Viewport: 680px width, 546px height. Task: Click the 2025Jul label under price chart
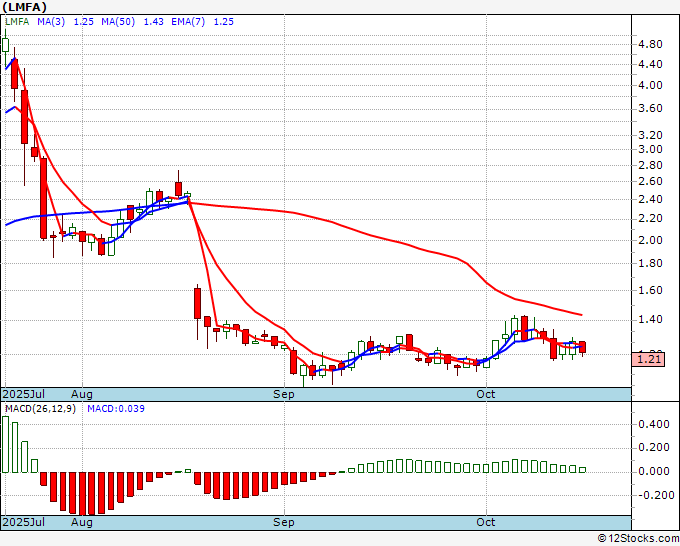pyautogui.click(x=24, y=394)
